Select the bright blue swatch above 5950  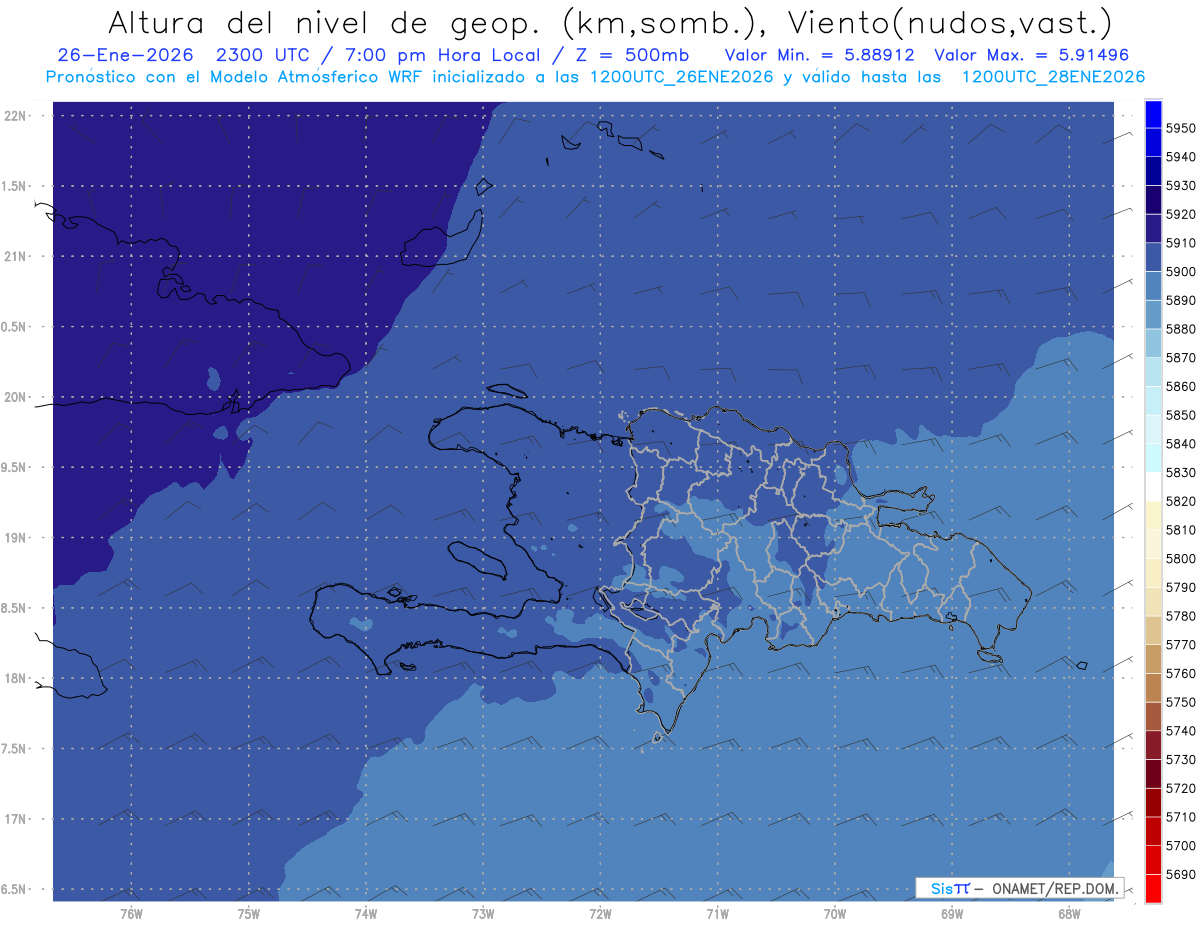tap(1153, 114)
